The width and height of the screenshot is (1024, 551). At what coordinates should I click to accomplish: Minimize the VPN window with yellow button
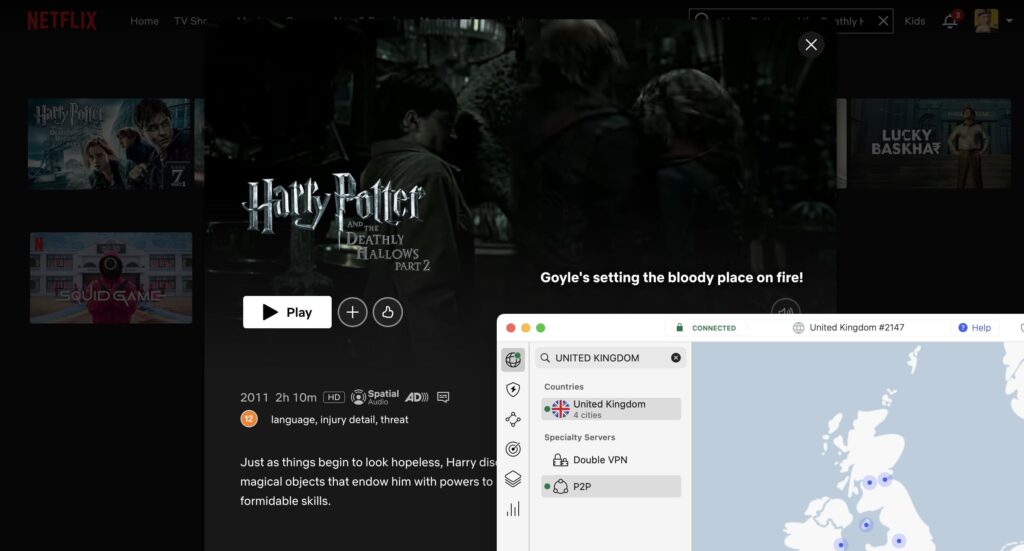click(x=526, y=328)
